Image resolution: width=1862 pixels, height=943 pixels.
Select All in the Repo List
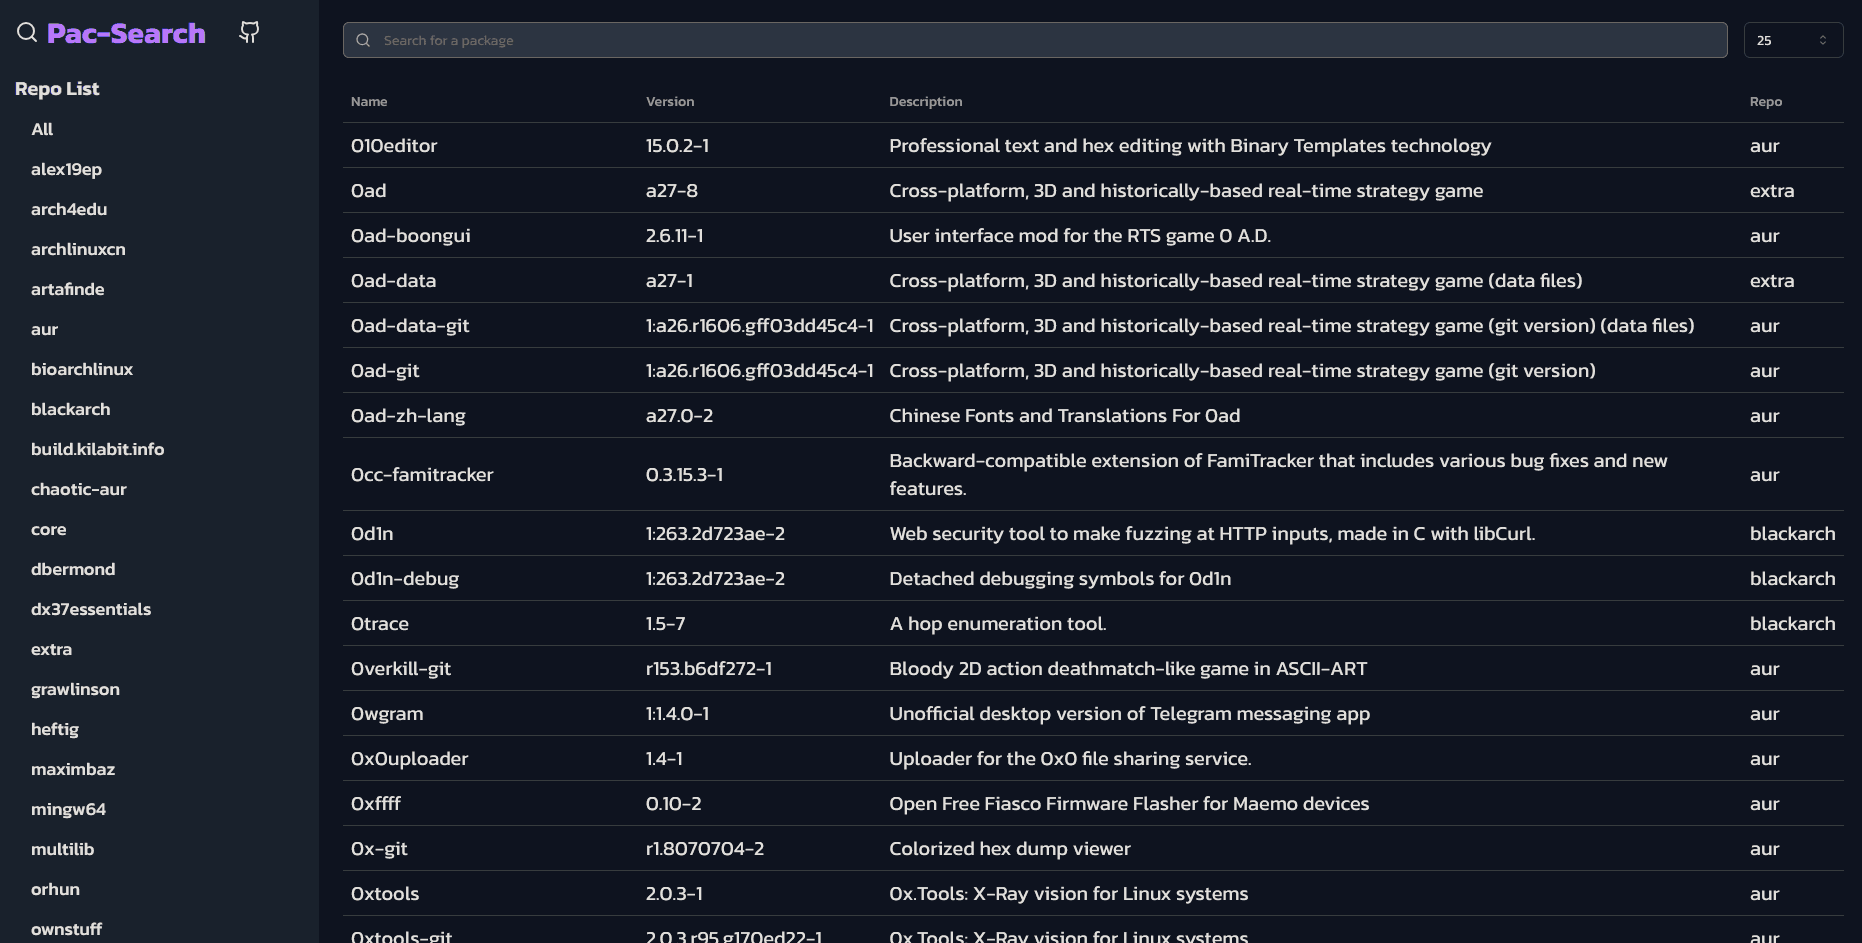42,129
